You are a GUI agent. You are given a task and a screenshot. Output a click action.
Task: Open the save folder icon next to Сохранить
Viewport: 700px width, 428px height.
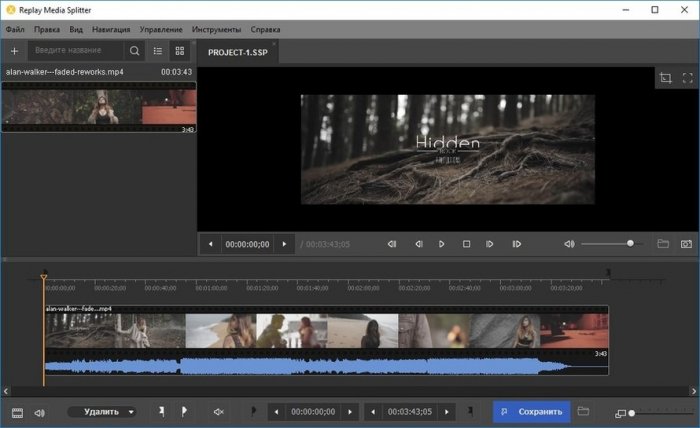tap(583, 411)
